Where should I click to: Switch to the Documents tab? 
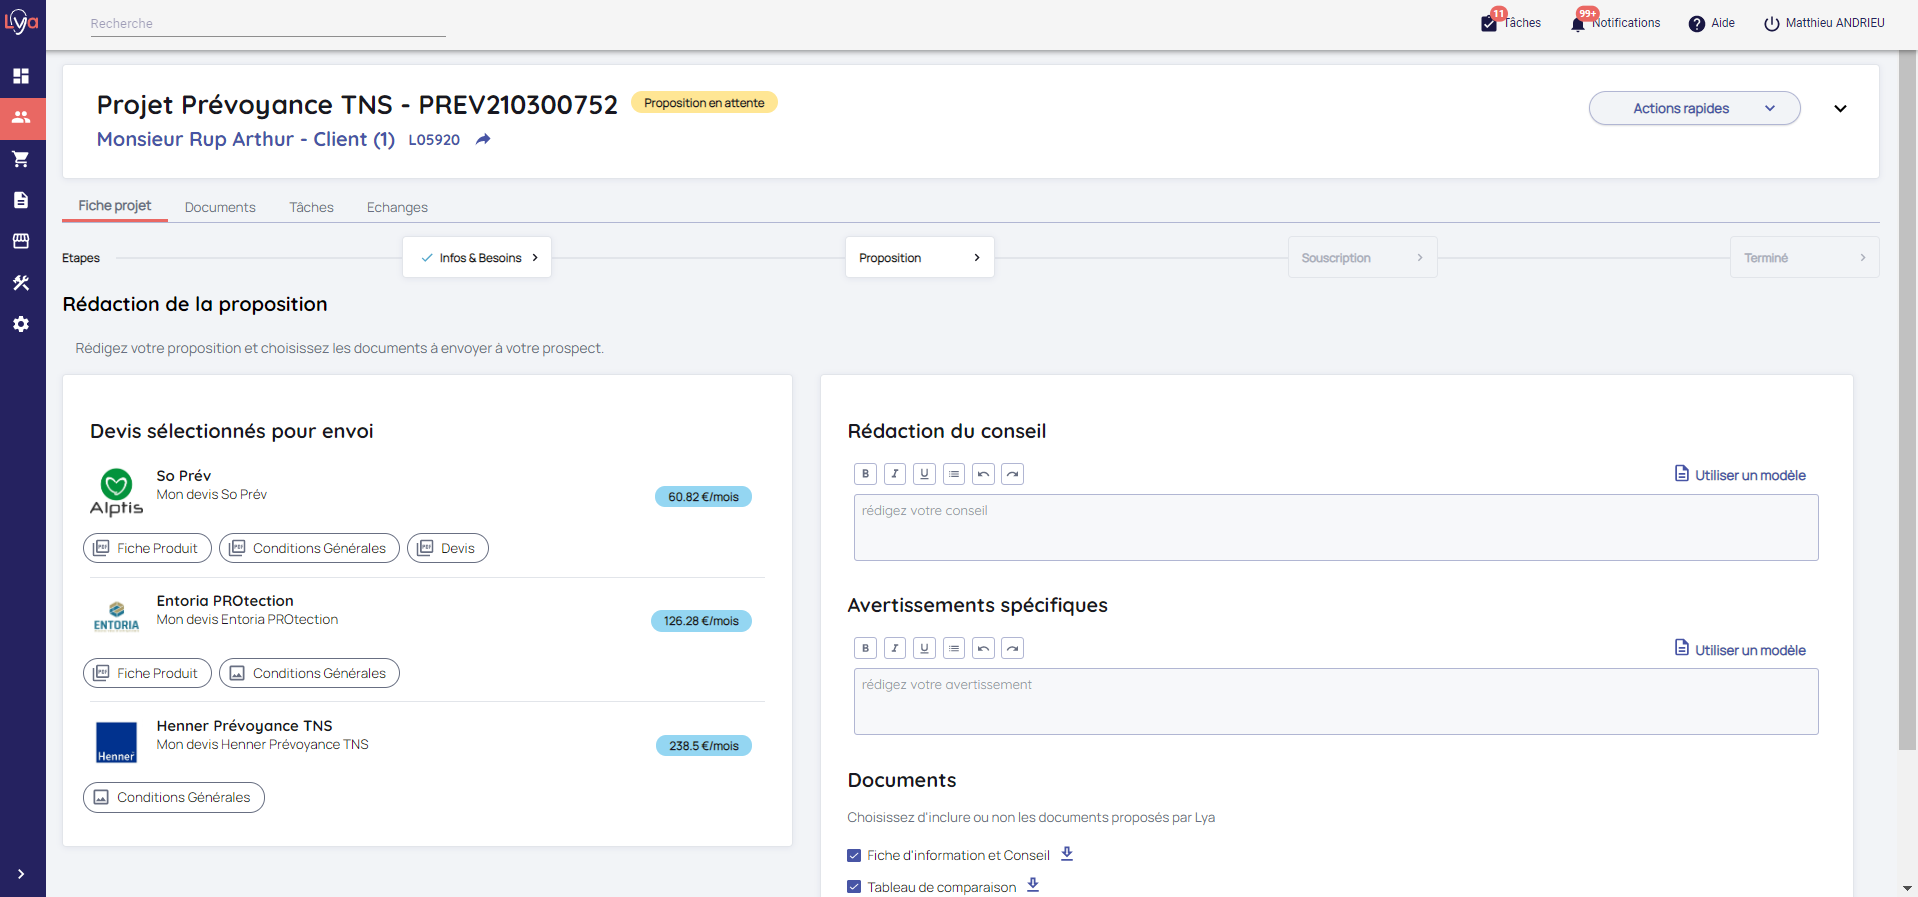[220, 207]
